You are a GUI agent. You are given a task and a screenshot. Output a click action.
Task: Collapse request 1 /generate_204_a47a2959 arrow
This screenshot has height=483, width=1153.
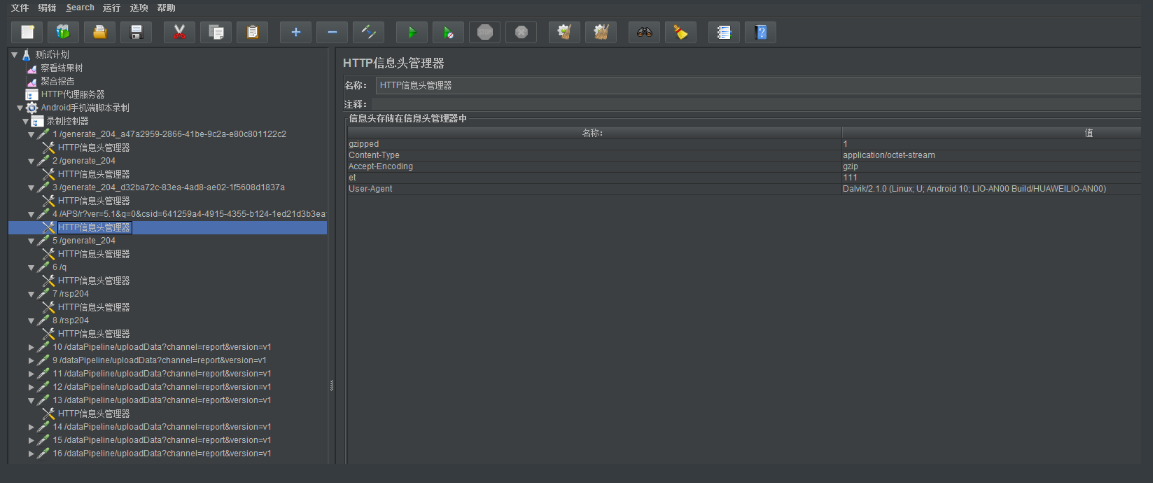[31, 134]
